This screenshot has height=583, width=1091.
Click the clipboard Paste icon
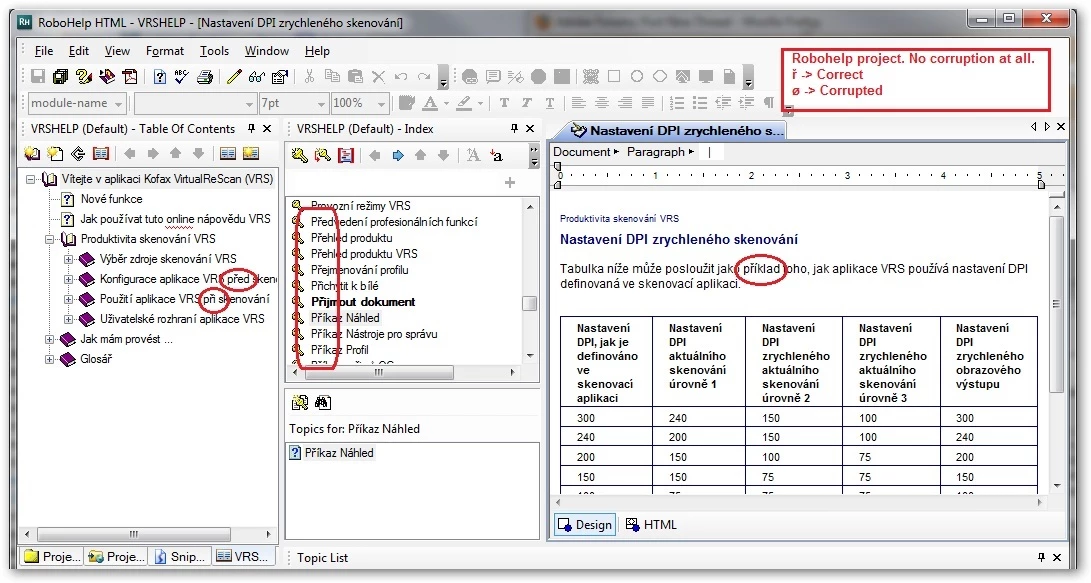point(356,77)
